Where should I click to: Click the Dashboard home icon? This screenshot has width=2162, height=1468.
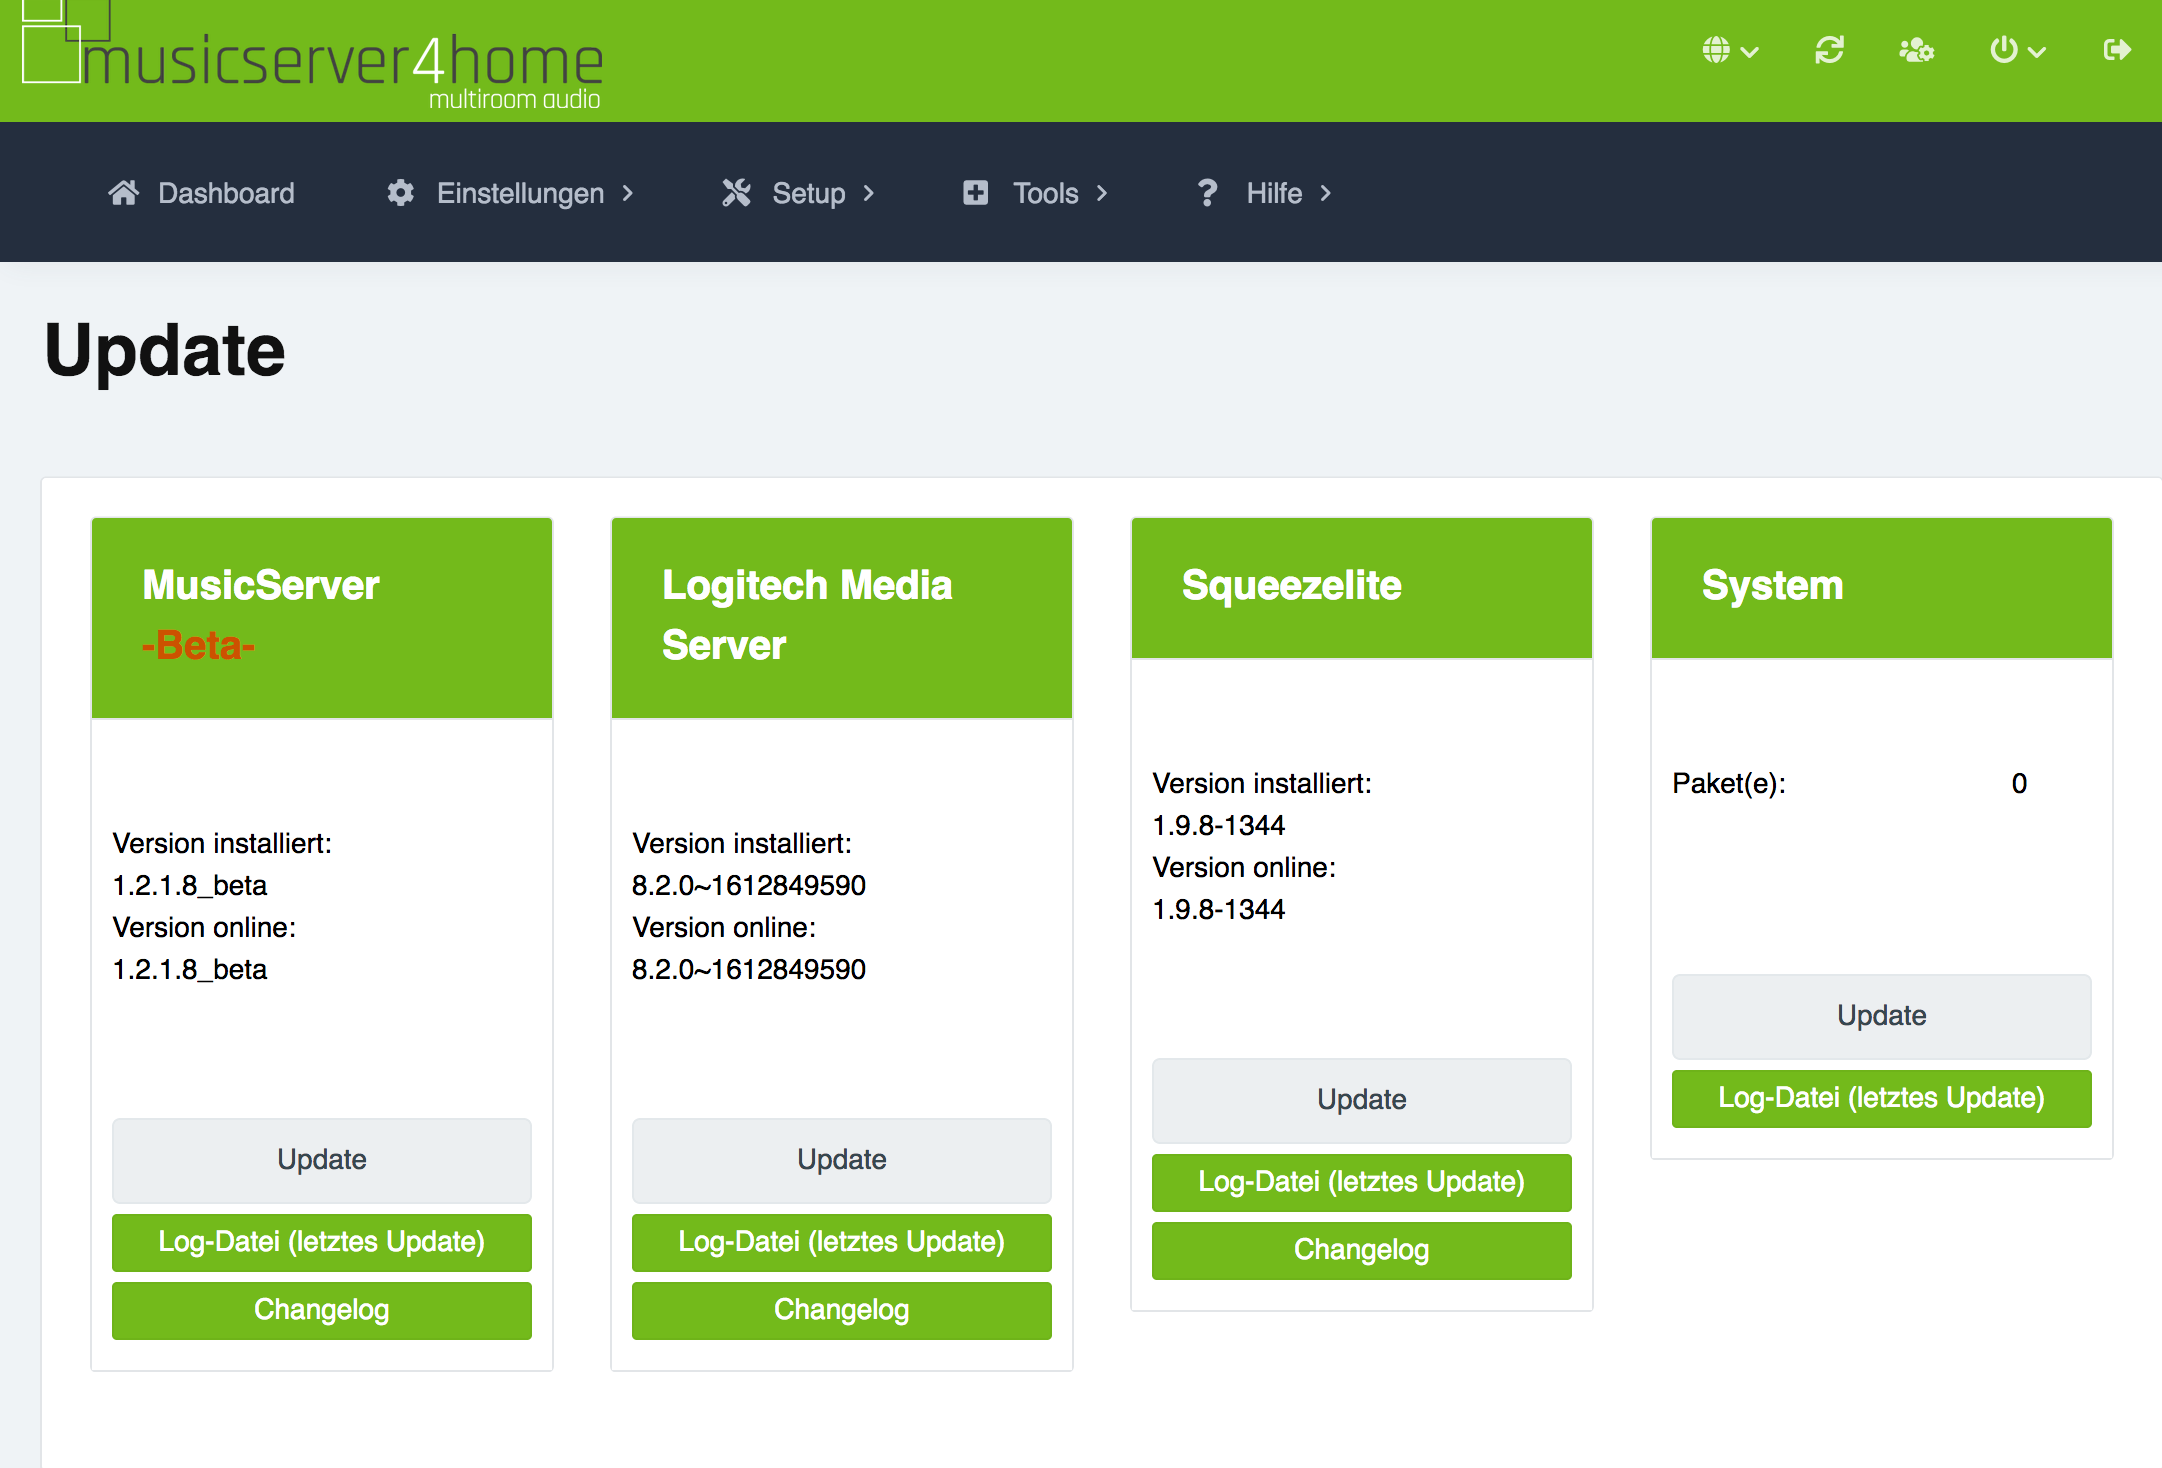[124, 193]
